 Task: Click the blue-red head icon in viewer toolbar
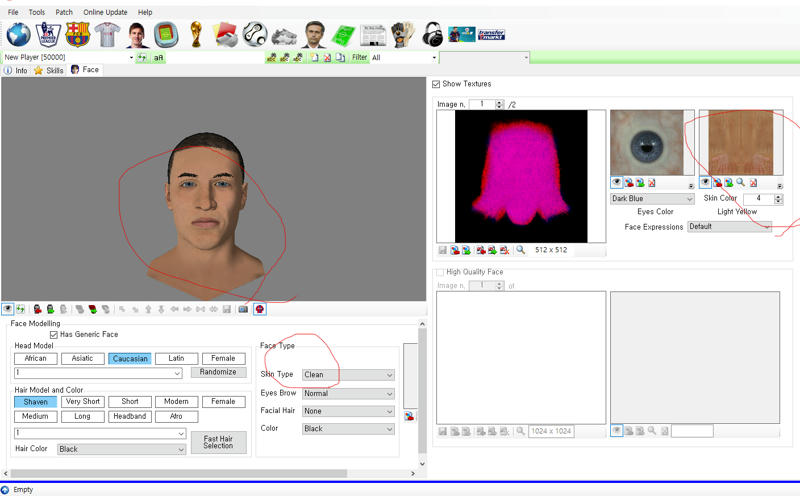coord(260,309)
